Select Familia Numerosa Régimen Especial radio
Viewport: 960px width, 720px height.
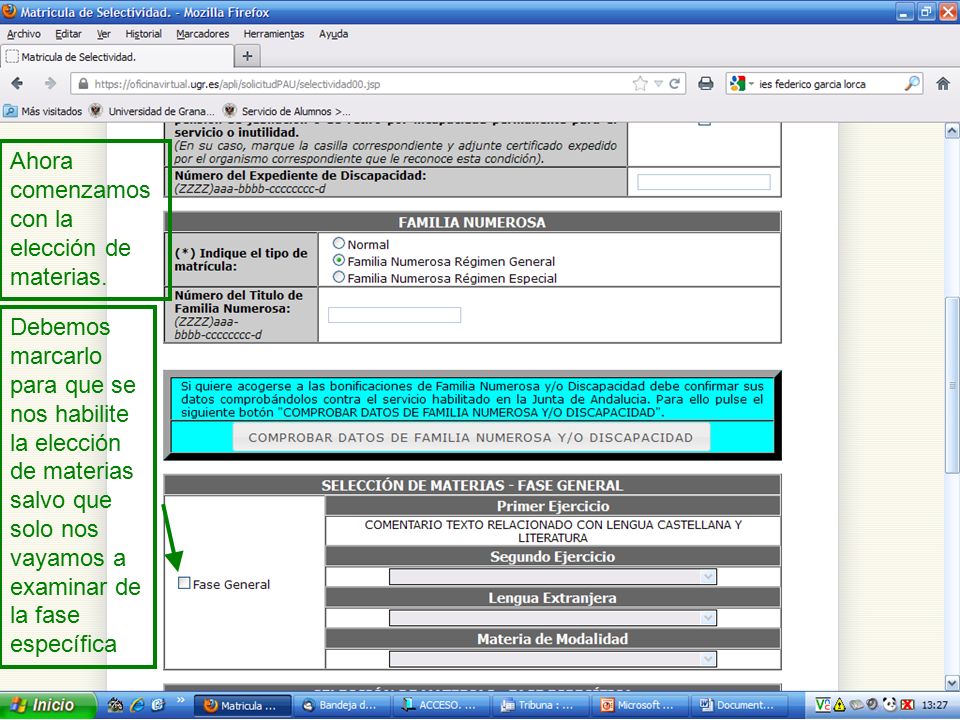coord(339,277)
